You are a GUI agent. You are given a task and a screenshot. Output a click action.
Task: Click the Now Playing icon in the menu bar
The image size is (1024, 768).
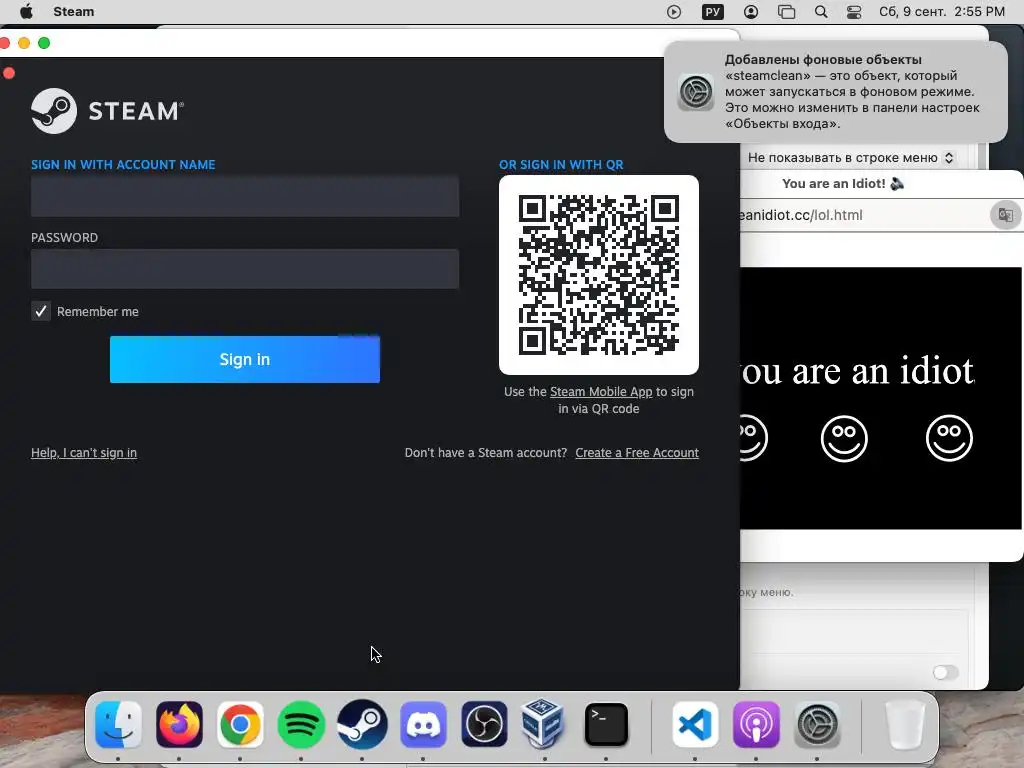(x=674, y=12)
